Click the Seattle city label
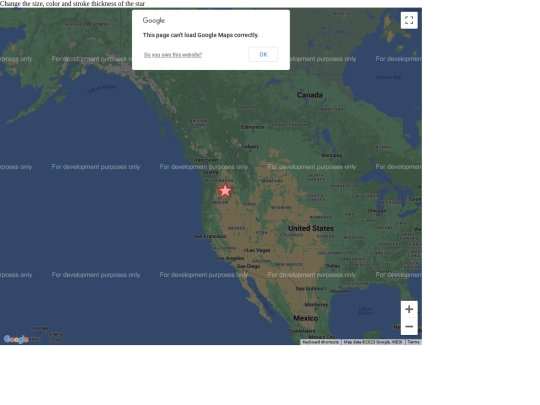 click(210, 172)
